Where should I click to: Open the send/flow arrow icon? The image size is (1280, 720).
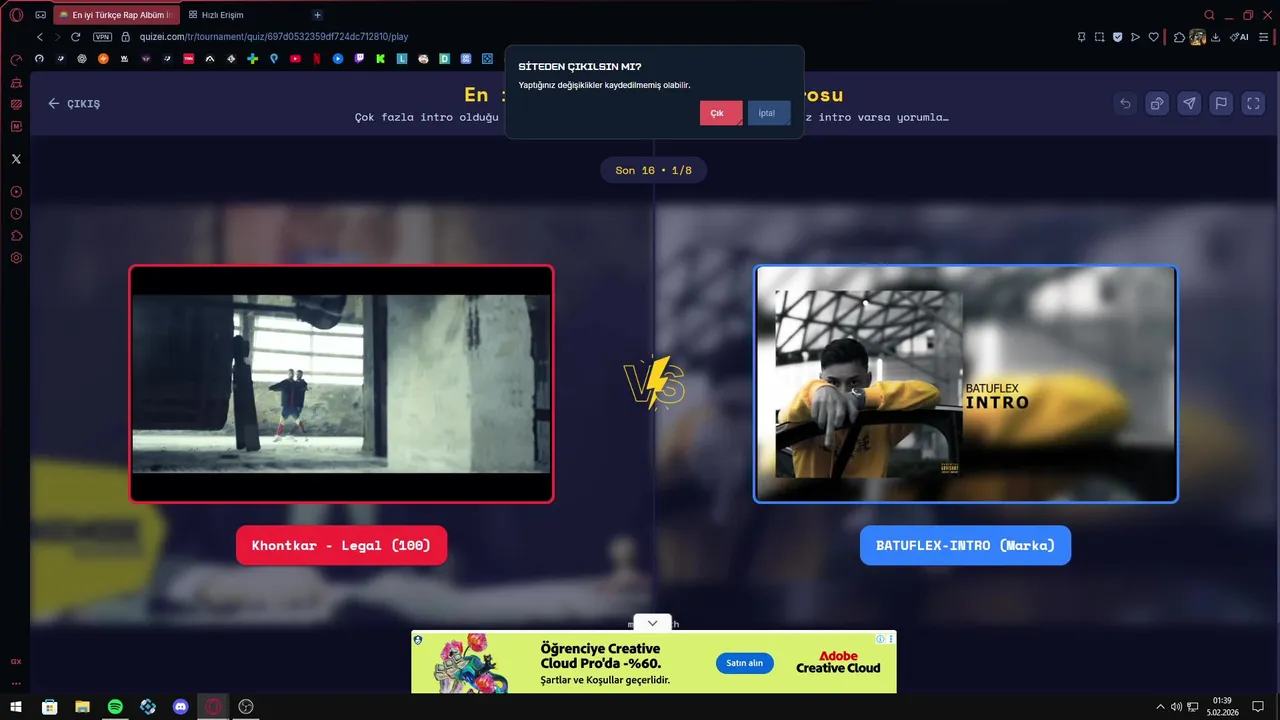[x=1135, y=37]
